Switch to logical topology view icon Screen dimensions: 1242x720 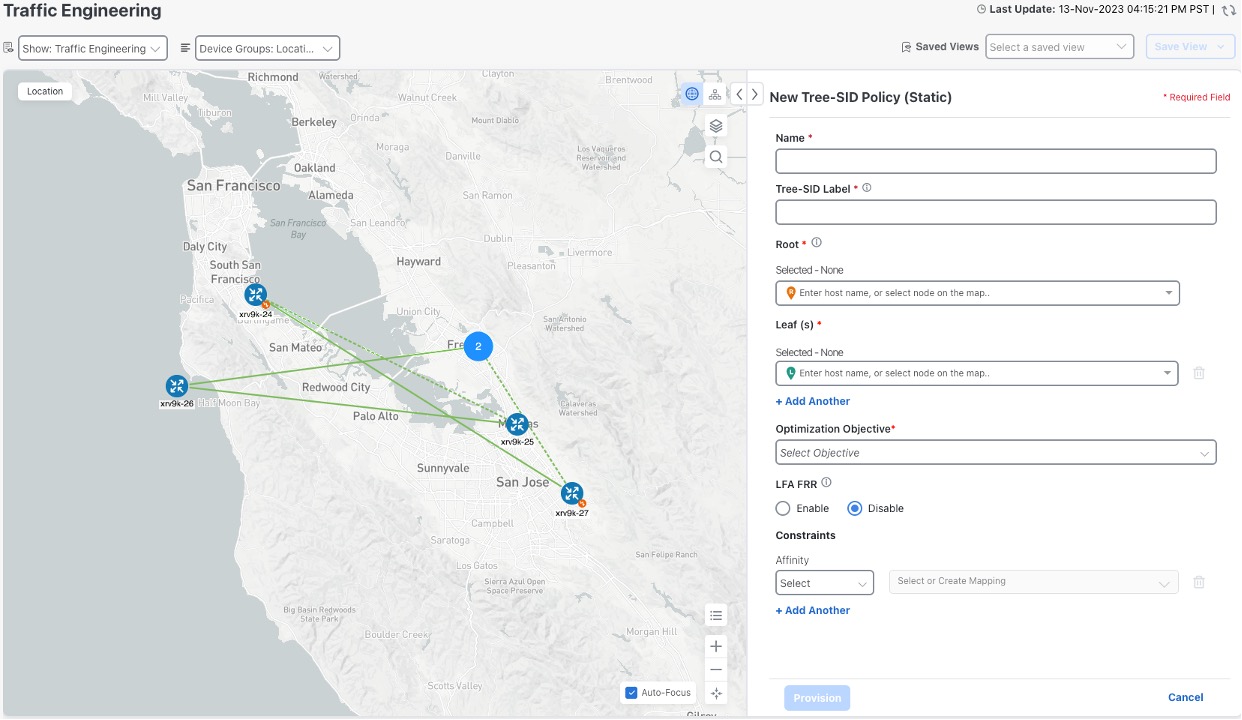[716, 94]
